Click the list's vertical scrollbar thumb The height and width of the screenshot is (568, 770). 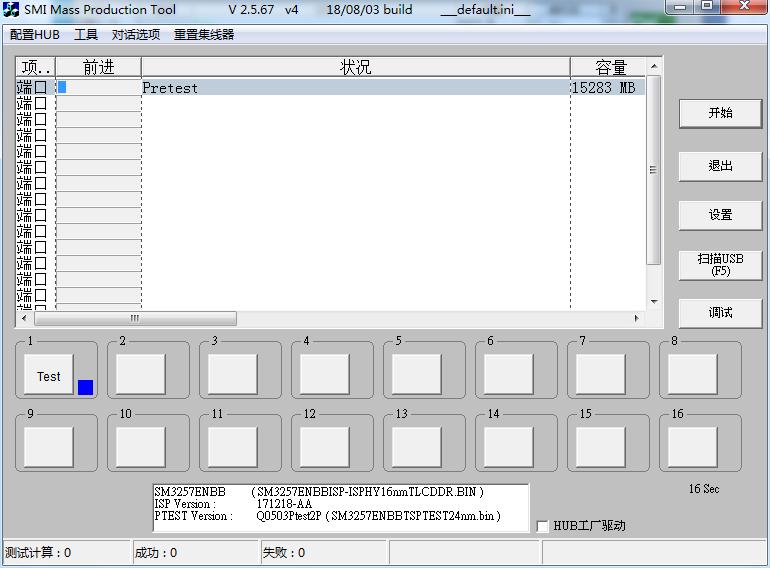tap(654, 170)
